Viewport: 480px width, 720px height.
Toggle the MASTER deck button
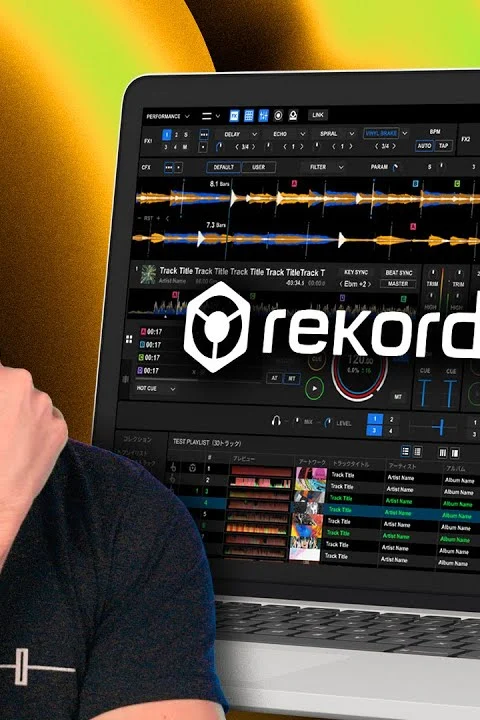398,284
